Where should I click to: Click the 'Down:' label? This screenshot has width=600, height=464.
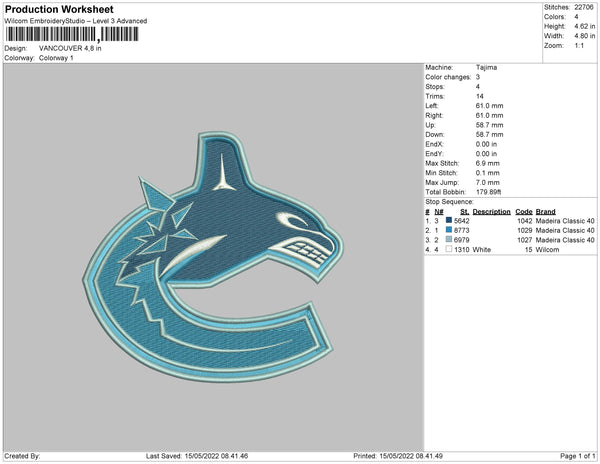[435, 134]
